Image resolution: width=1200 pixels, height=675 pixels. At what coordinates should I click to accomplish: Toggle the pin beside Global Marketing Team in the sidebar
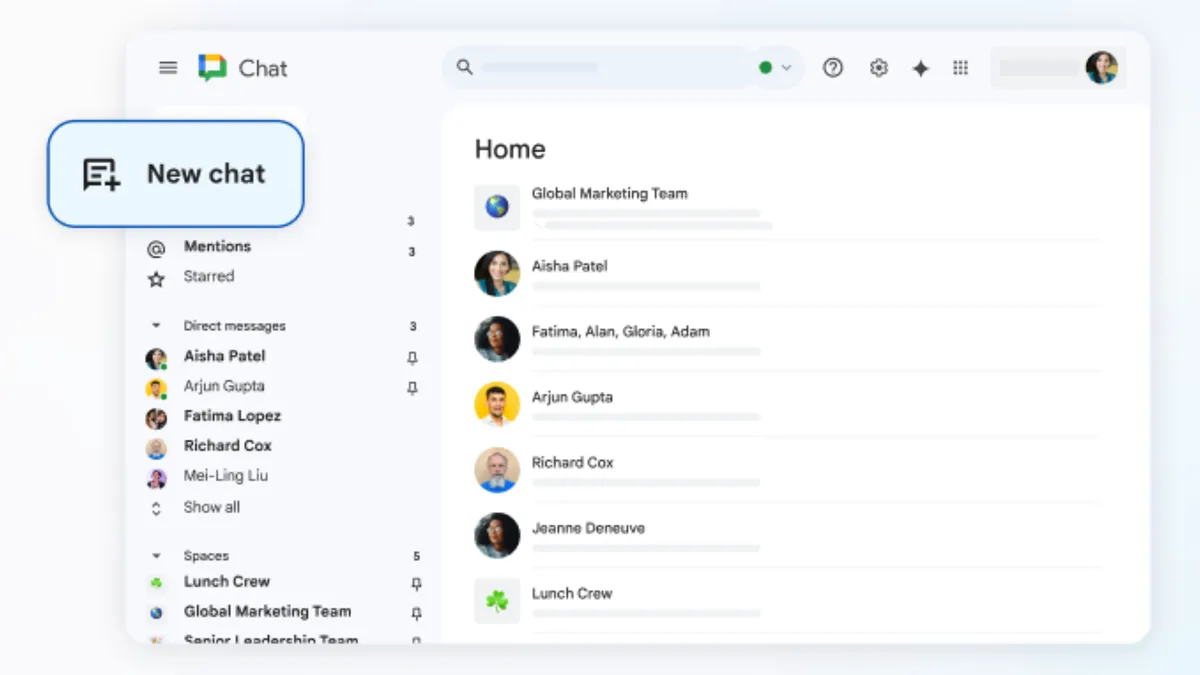tap(416, 613)
